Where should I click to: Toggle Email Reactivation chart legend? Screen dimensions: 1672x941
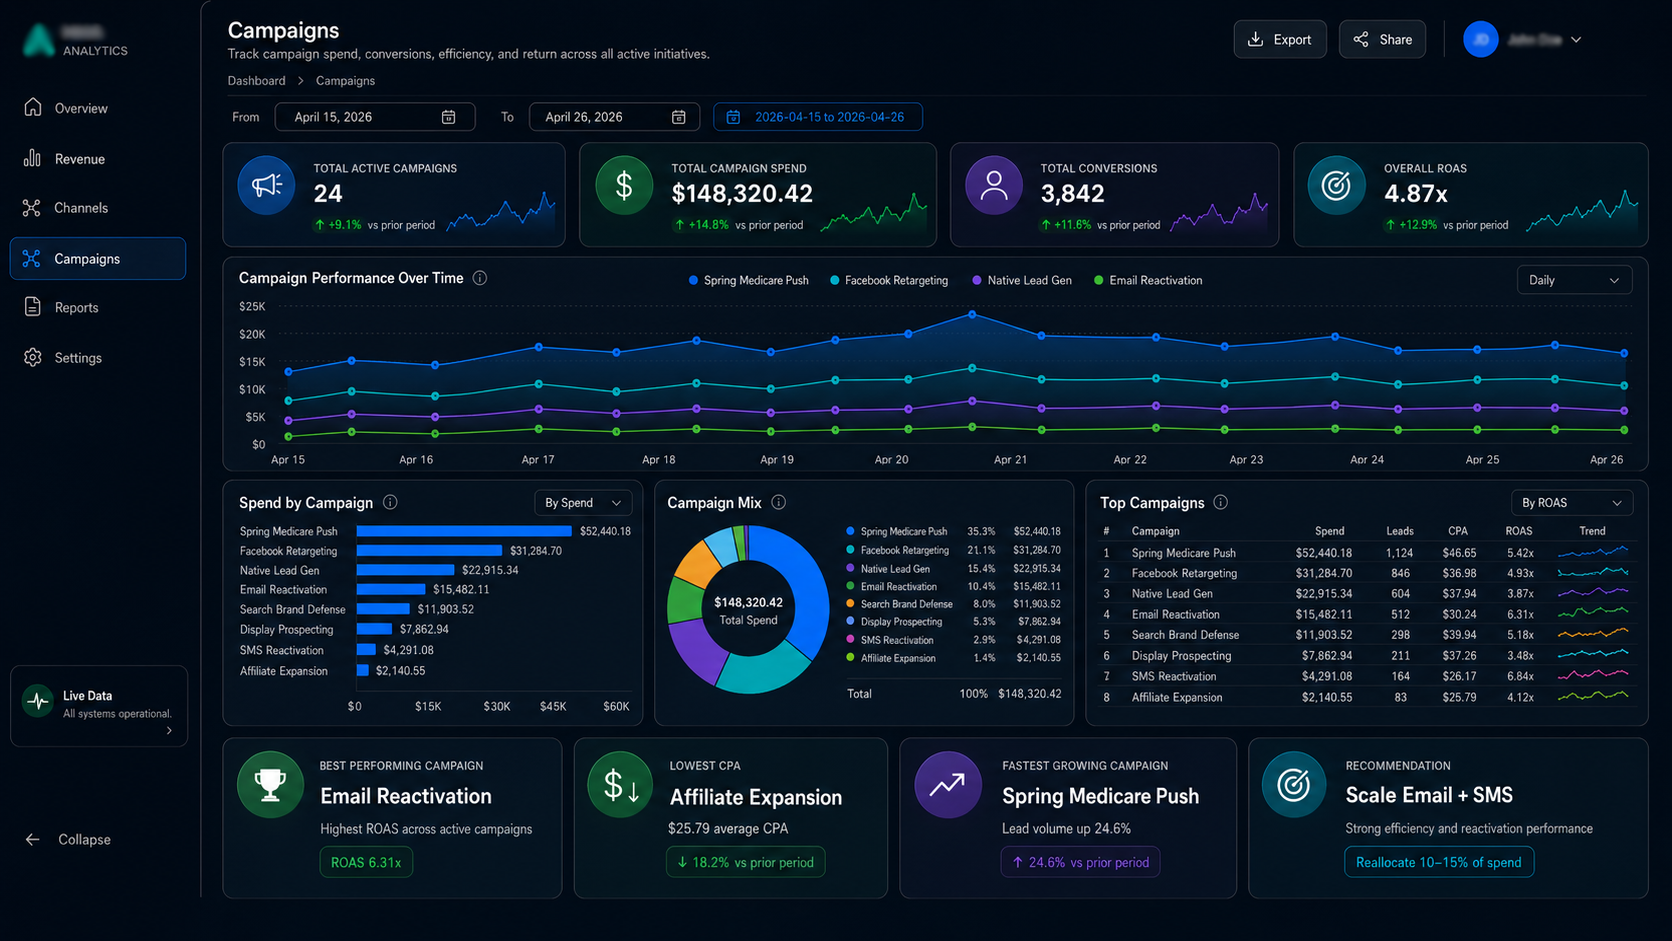point(1147,280)
